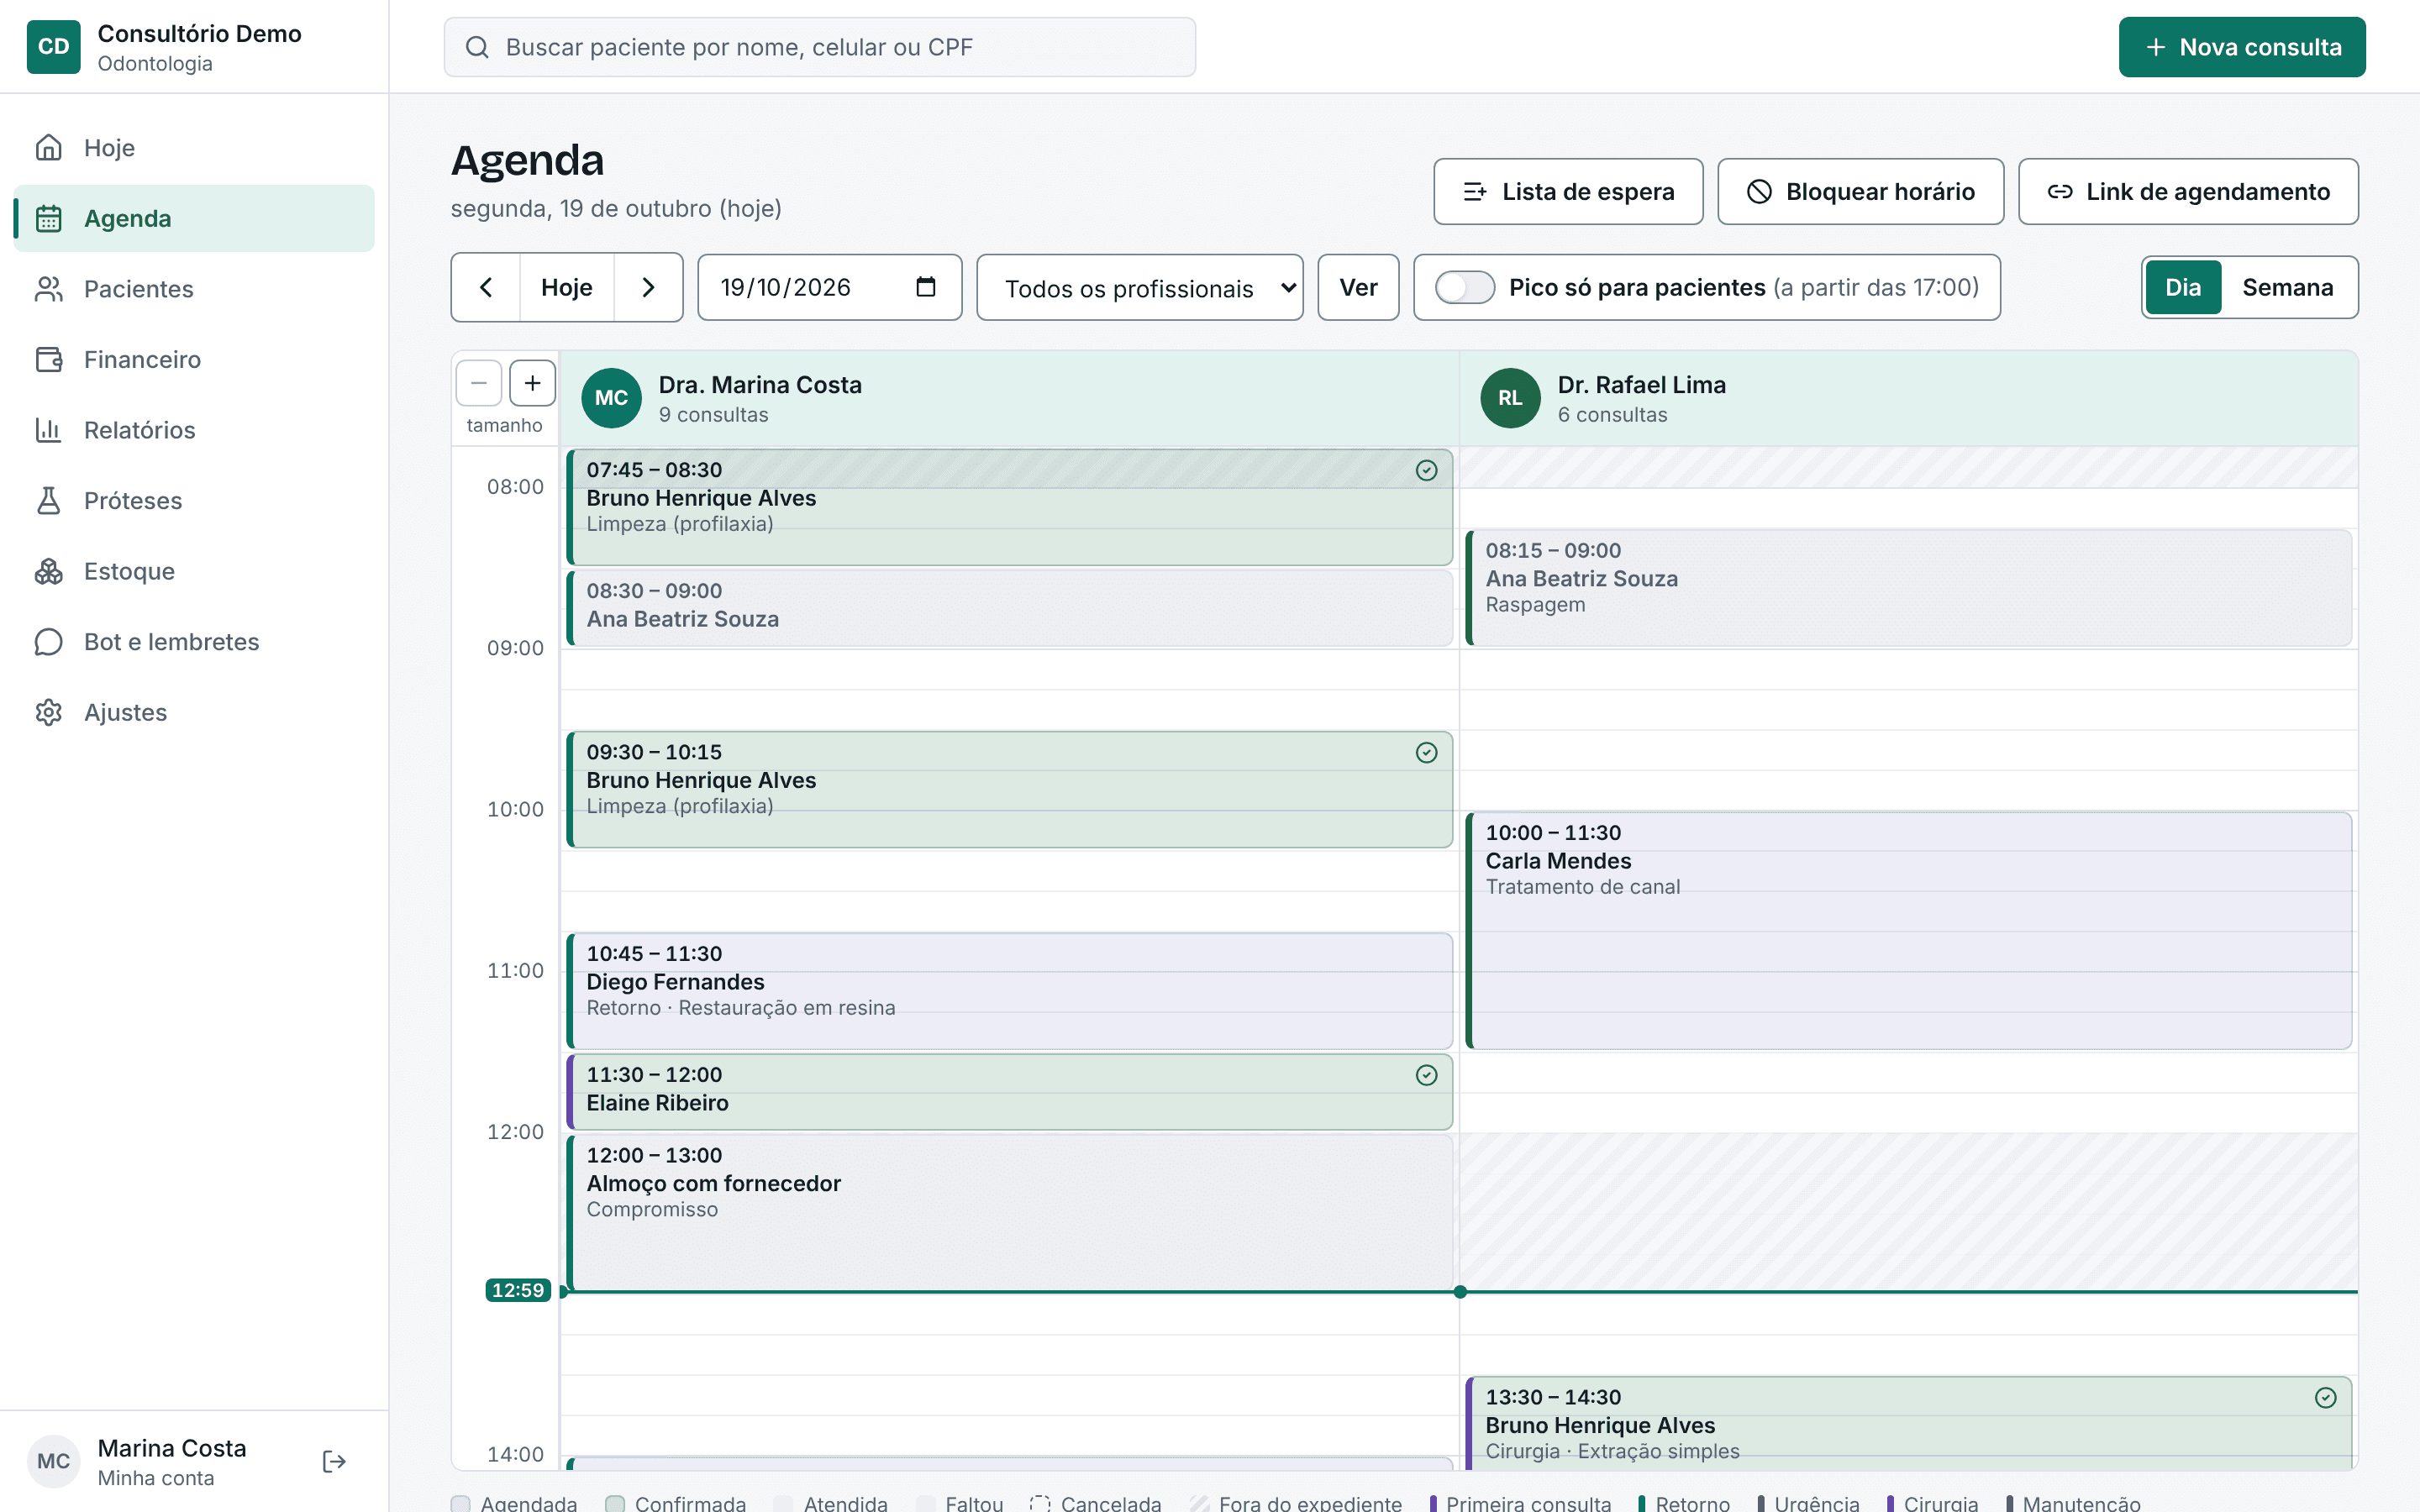Open Relatórios in the sidebar
Image resolution: width=2420 pixels, height=1512 pixels.
coord(194,430)
